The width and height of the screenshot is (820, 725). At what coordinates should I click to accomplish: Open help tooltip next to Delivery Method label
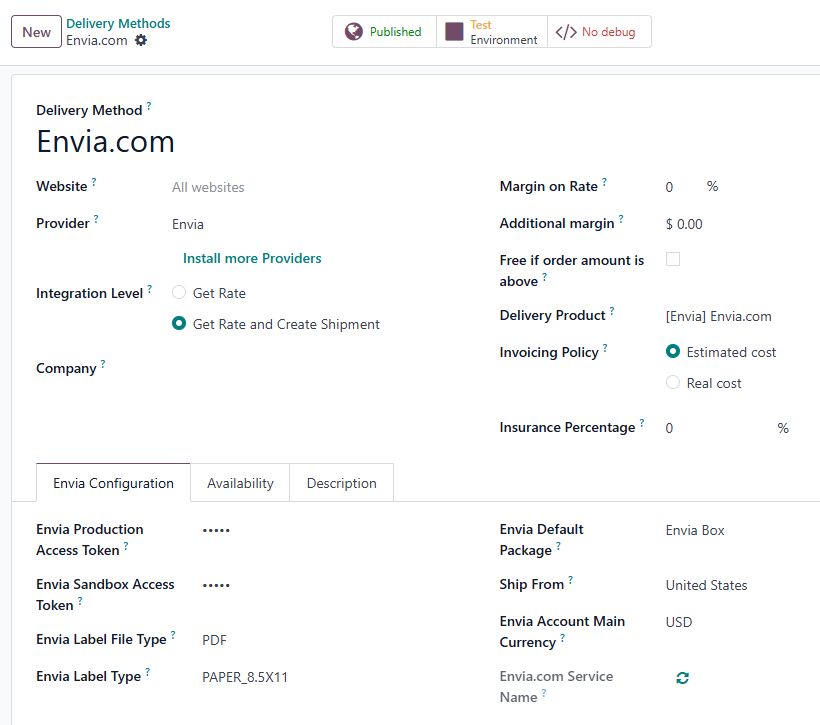tap(149, 105)
